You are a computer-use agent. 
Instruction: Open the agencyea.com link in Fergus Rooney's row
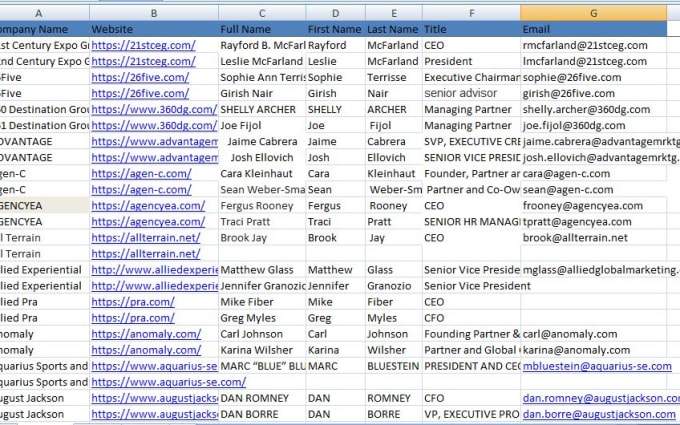(x=148, y=206)
